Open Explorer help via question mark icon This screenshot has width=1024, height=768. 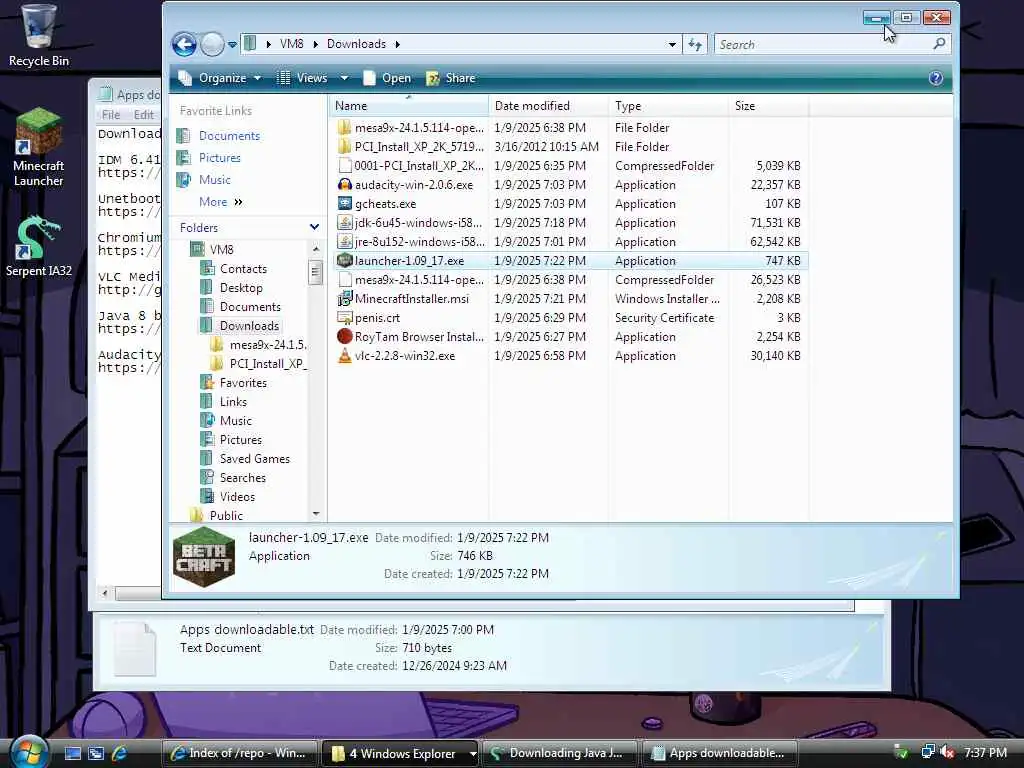[935, 78]
